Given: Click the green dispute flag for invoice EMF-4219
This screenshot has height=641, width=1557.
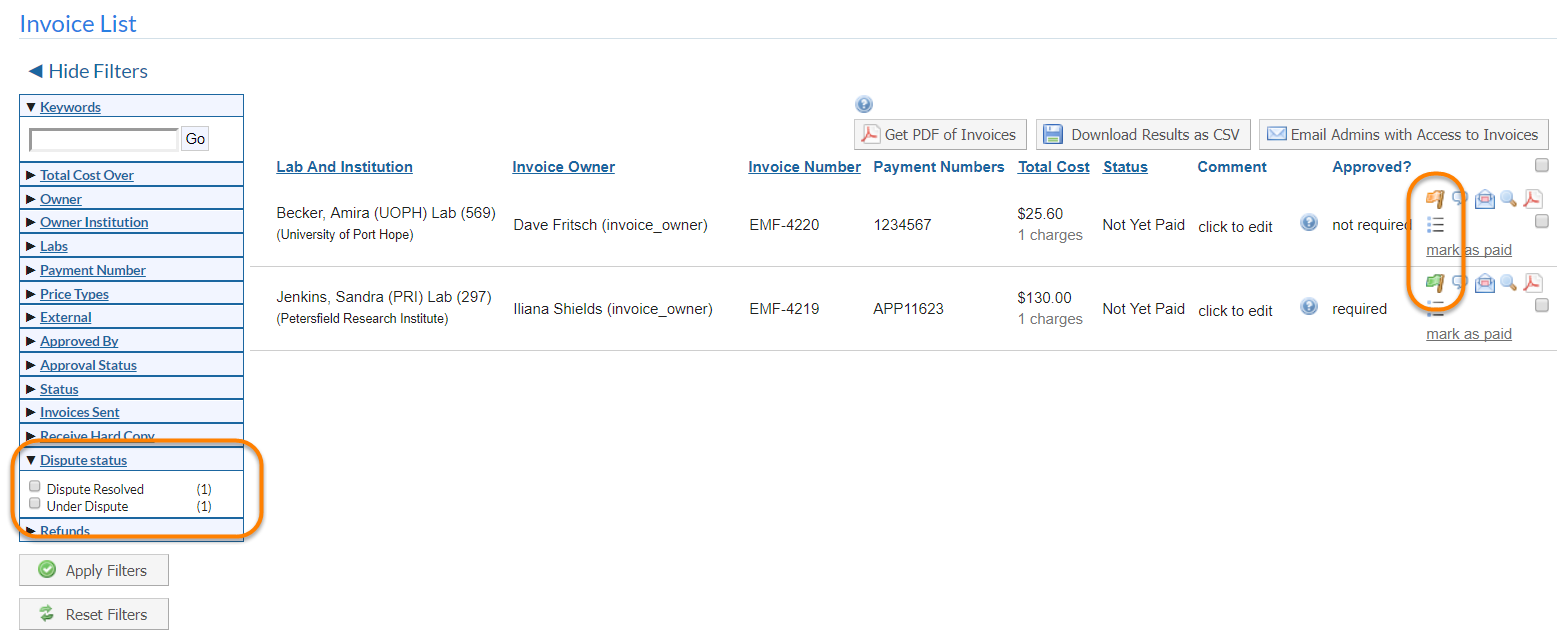Looking at the screenshot, I should point(1435,283).
